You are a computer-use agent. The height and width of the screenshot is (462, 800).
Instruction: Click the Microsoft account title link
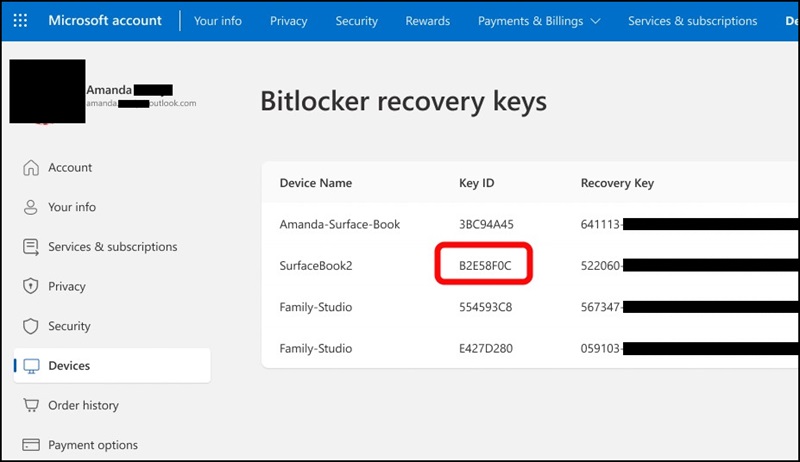point(105,20)
